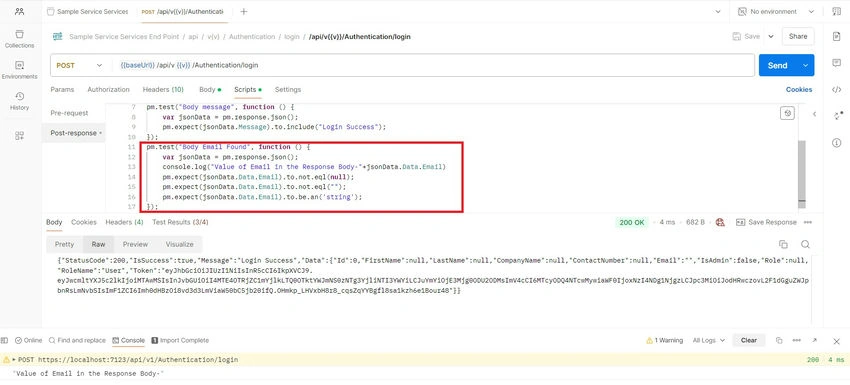This screenshot has height=385, width=850.
Task: Open the tabs overflow chevron
Action: pyautogui.click(x=718, y=11)
